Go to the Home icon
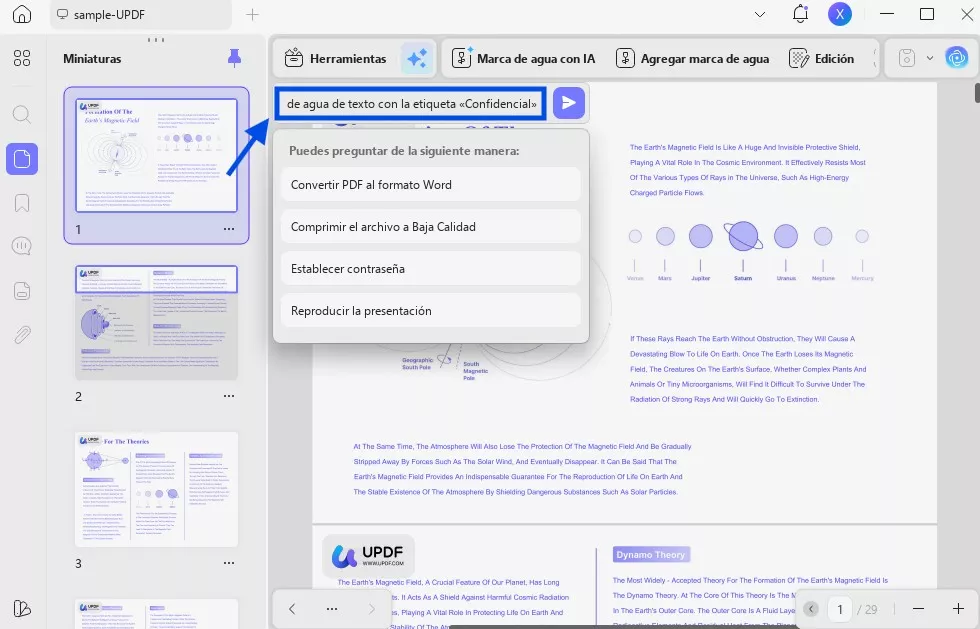980x629 pixels. pos(22,14)
